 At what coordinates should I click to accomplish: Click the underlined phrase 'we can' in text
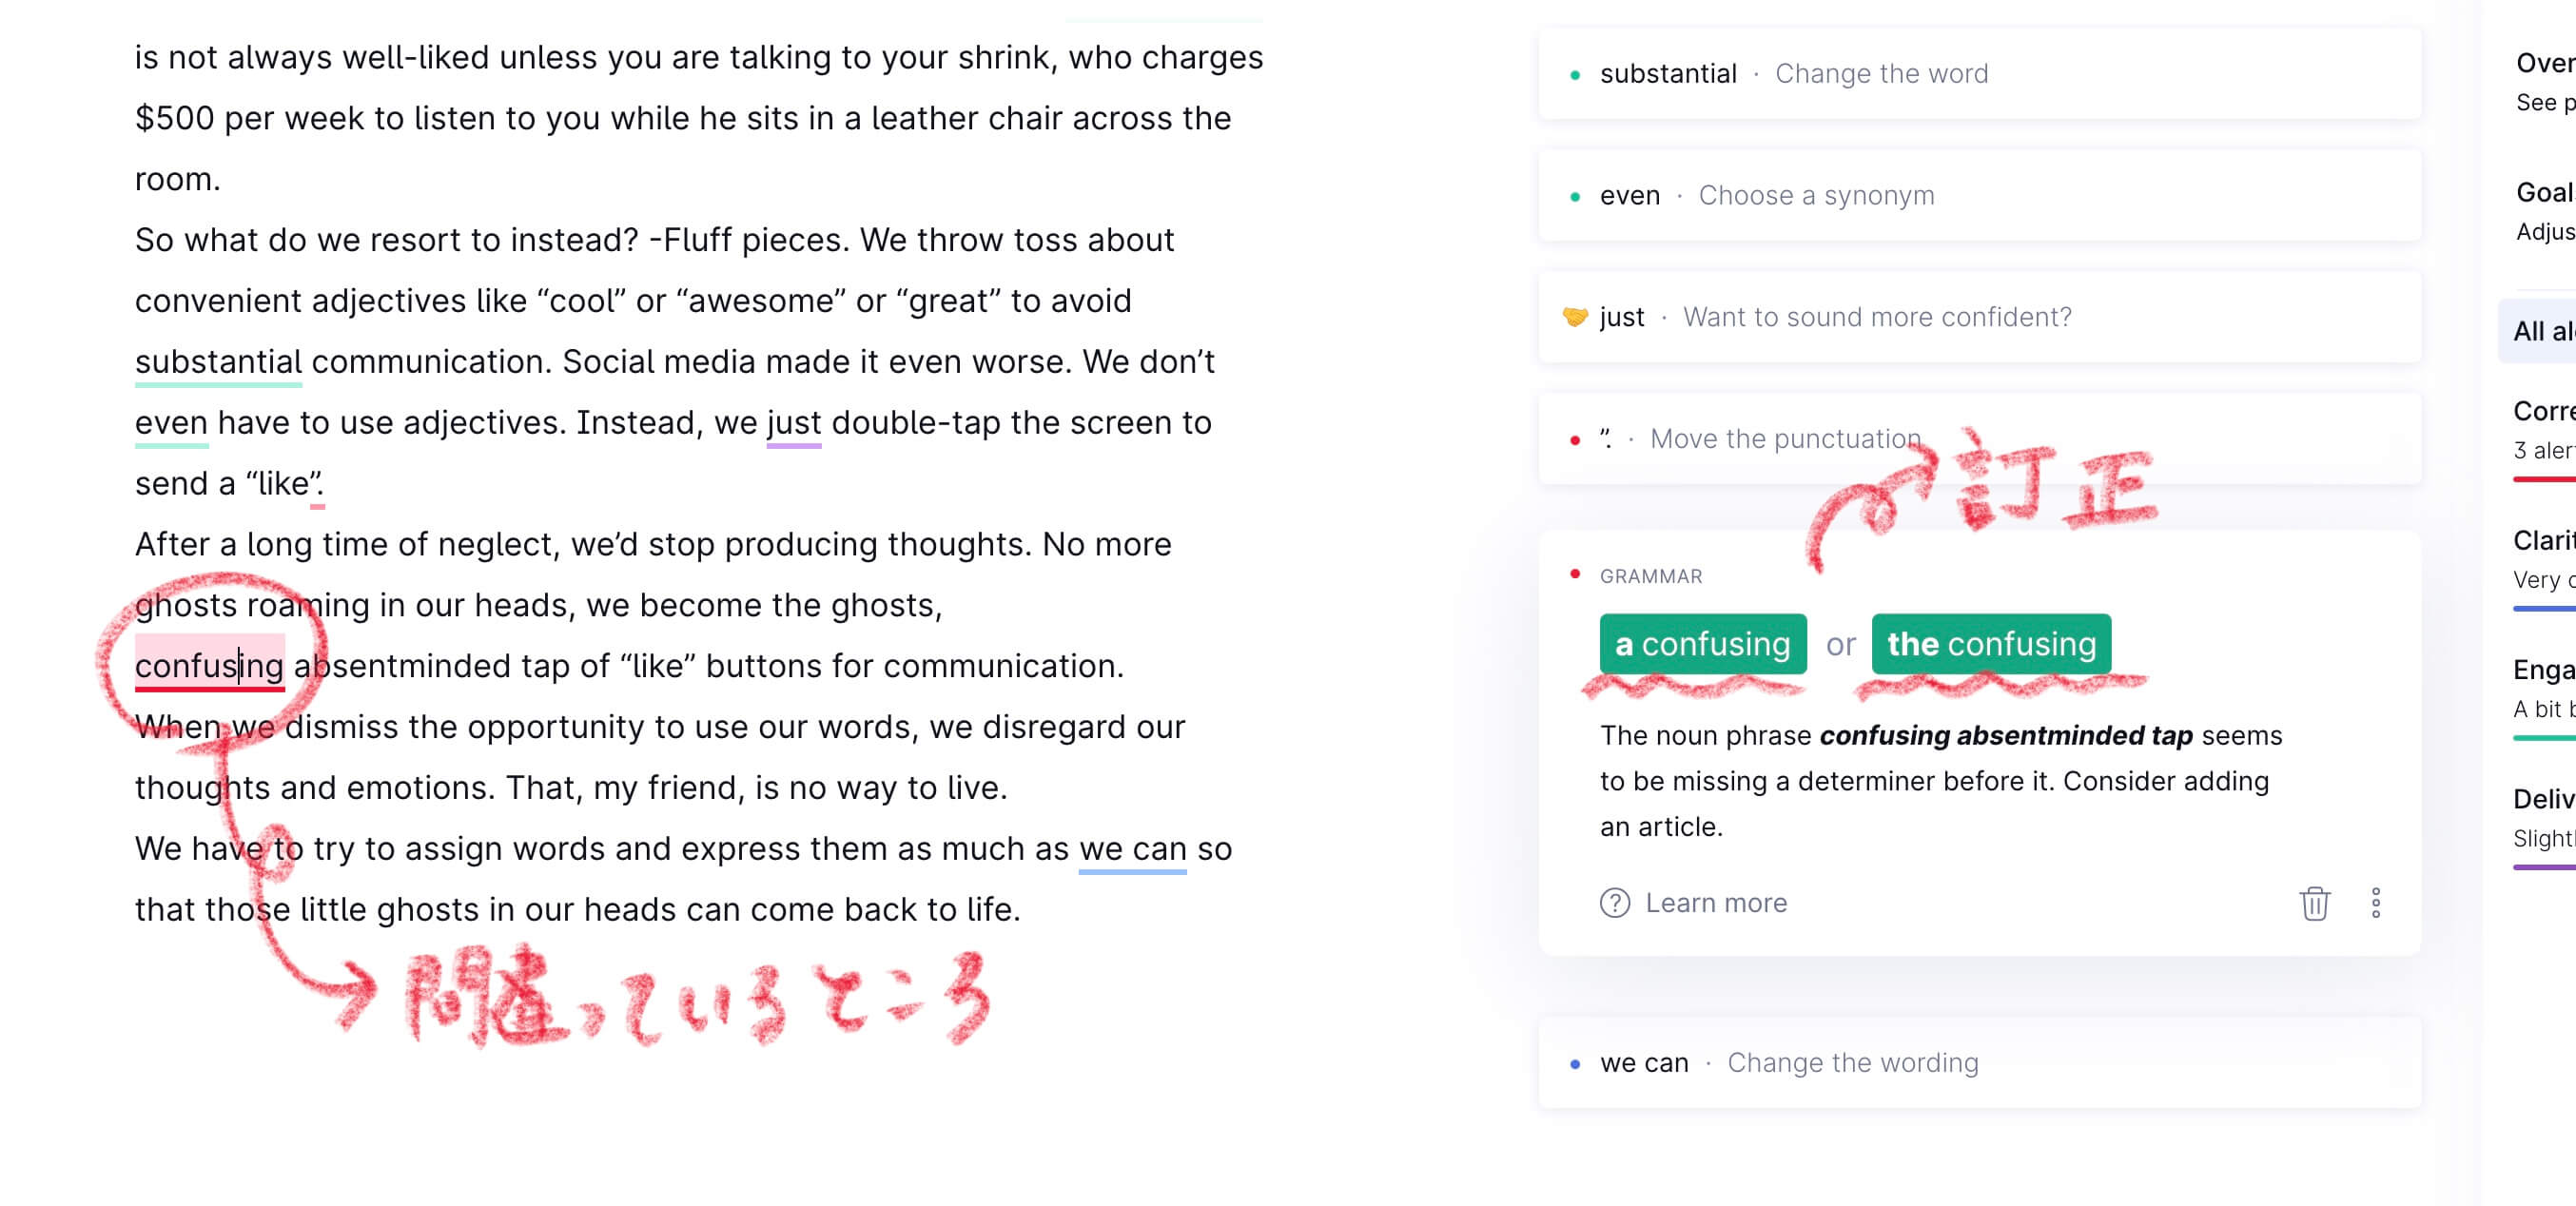tap(1132, 849)
